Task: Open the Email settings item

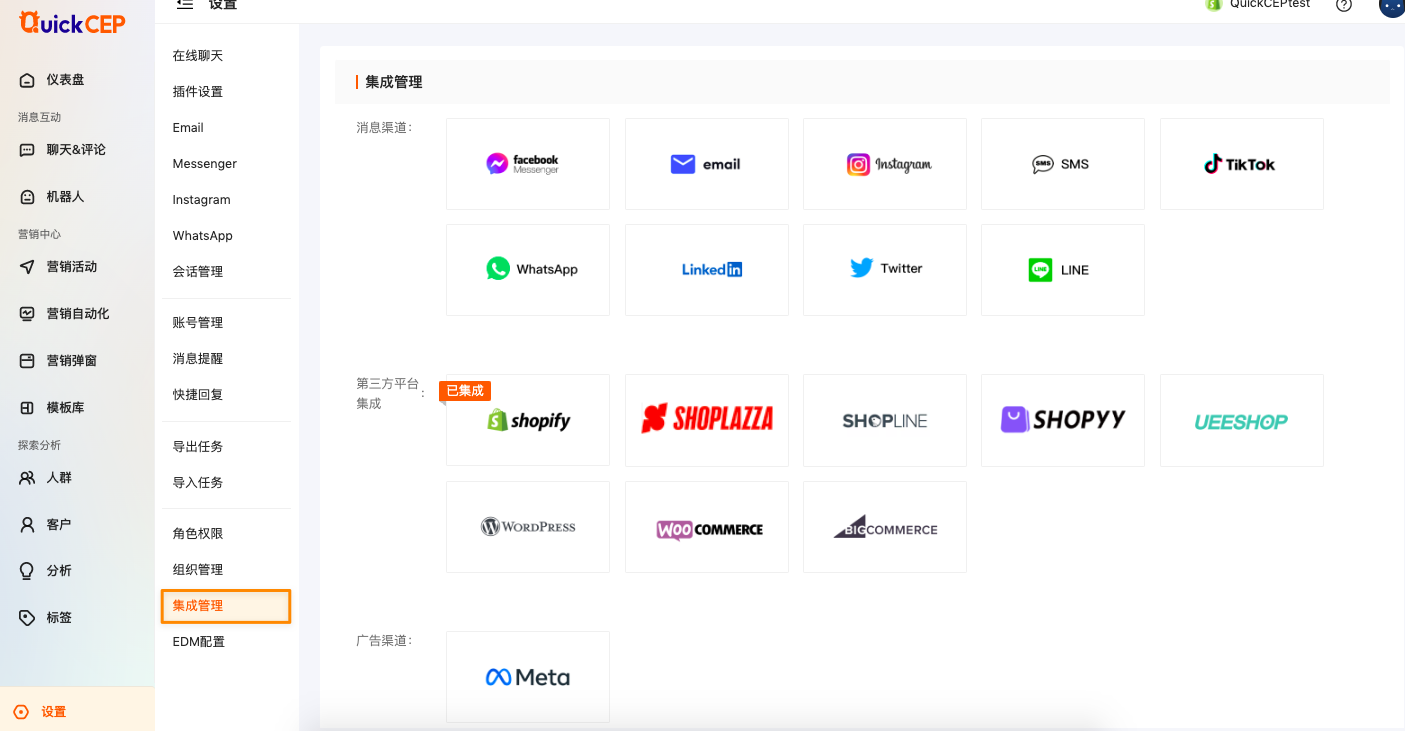Action: point(188,128)
